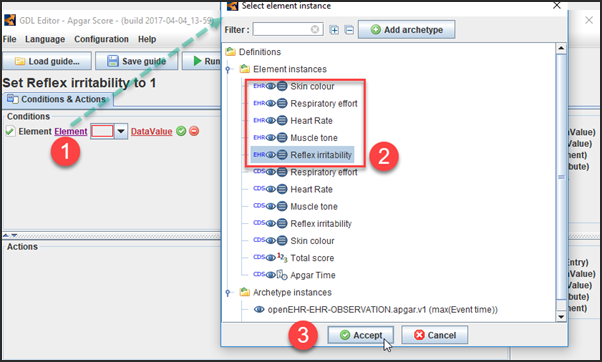Viewport: 602px width, 362px height.
Task: Click the data icon beside EHR Heart Rate
Action: tap(282, 121)
